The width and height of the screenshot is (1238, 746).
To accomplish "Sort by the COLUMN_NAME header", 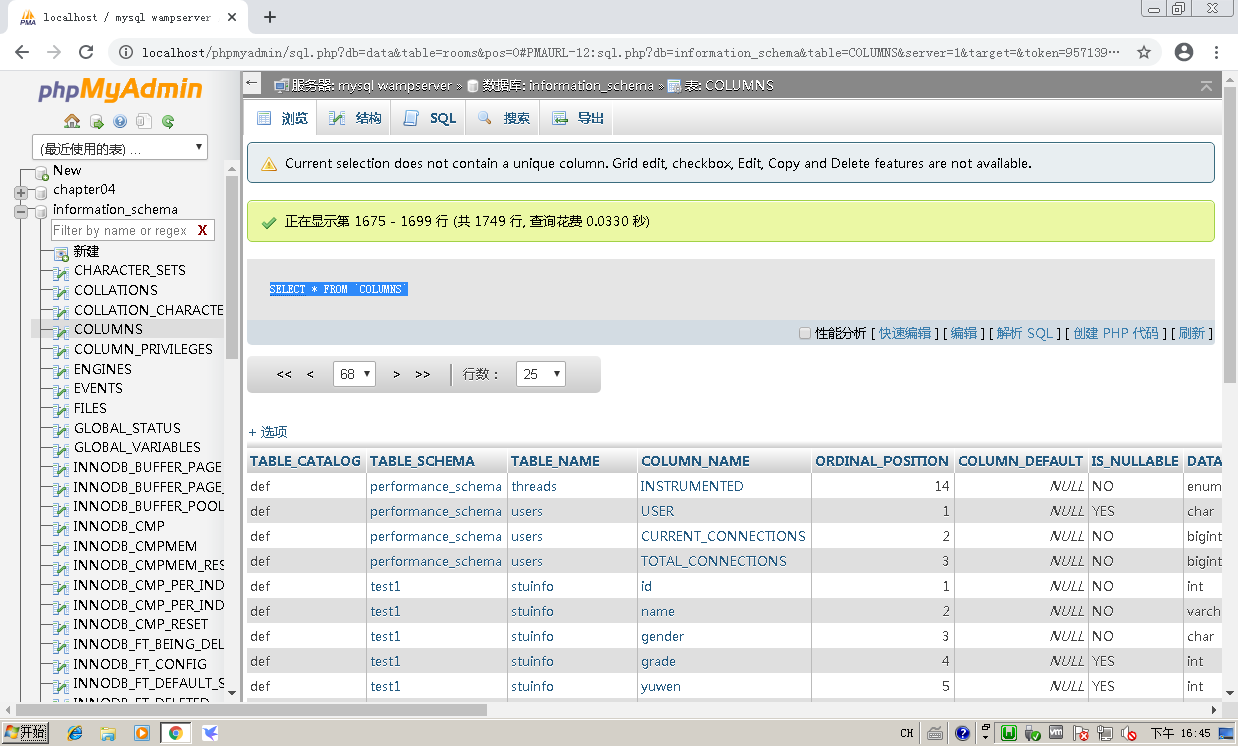I will coord(696,461).
